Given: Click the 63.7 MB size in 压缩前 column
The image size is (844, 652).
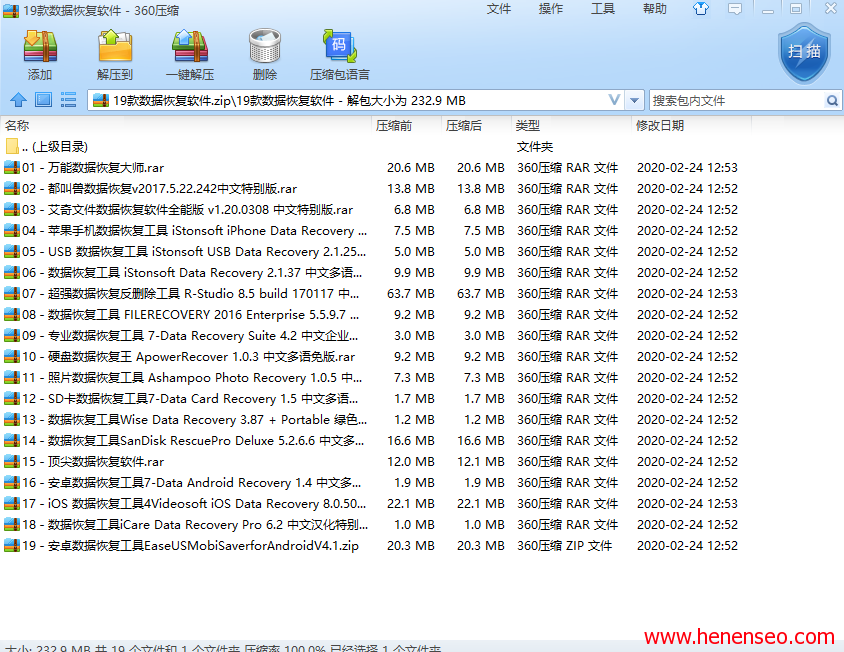Looking at the screenshot, I should 411,293.
